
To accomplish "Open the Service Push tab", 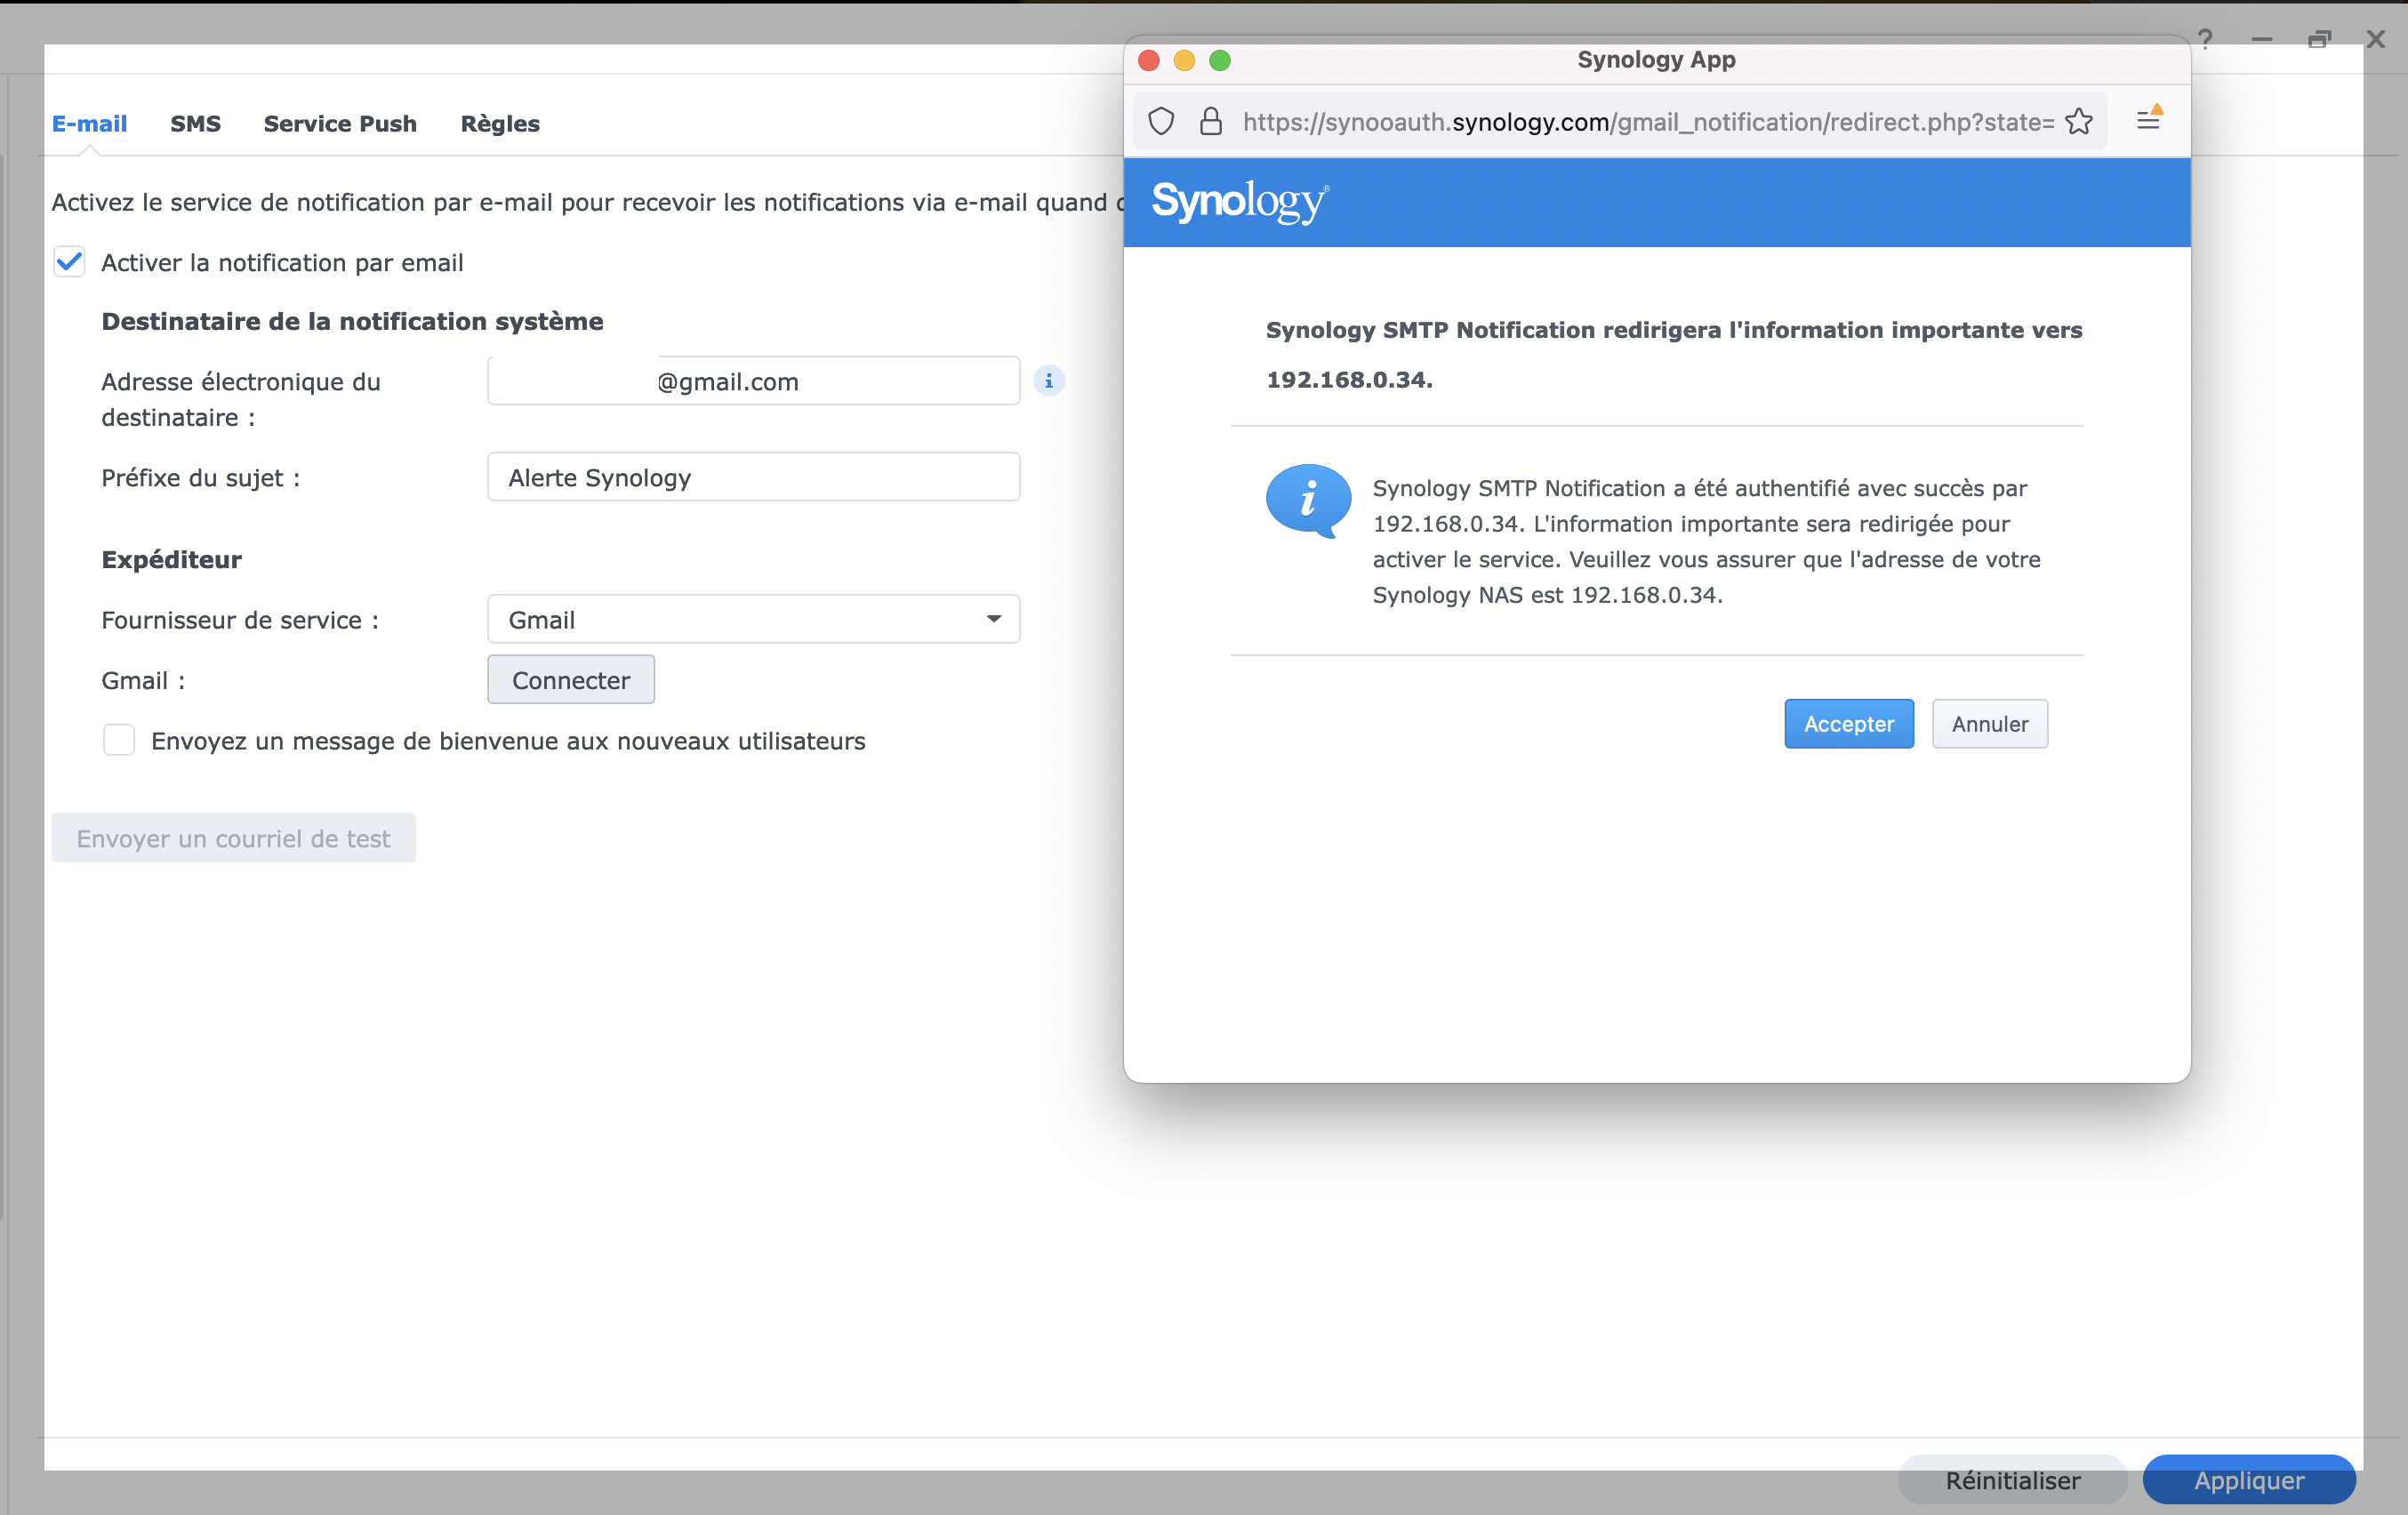I will [340, 123].
